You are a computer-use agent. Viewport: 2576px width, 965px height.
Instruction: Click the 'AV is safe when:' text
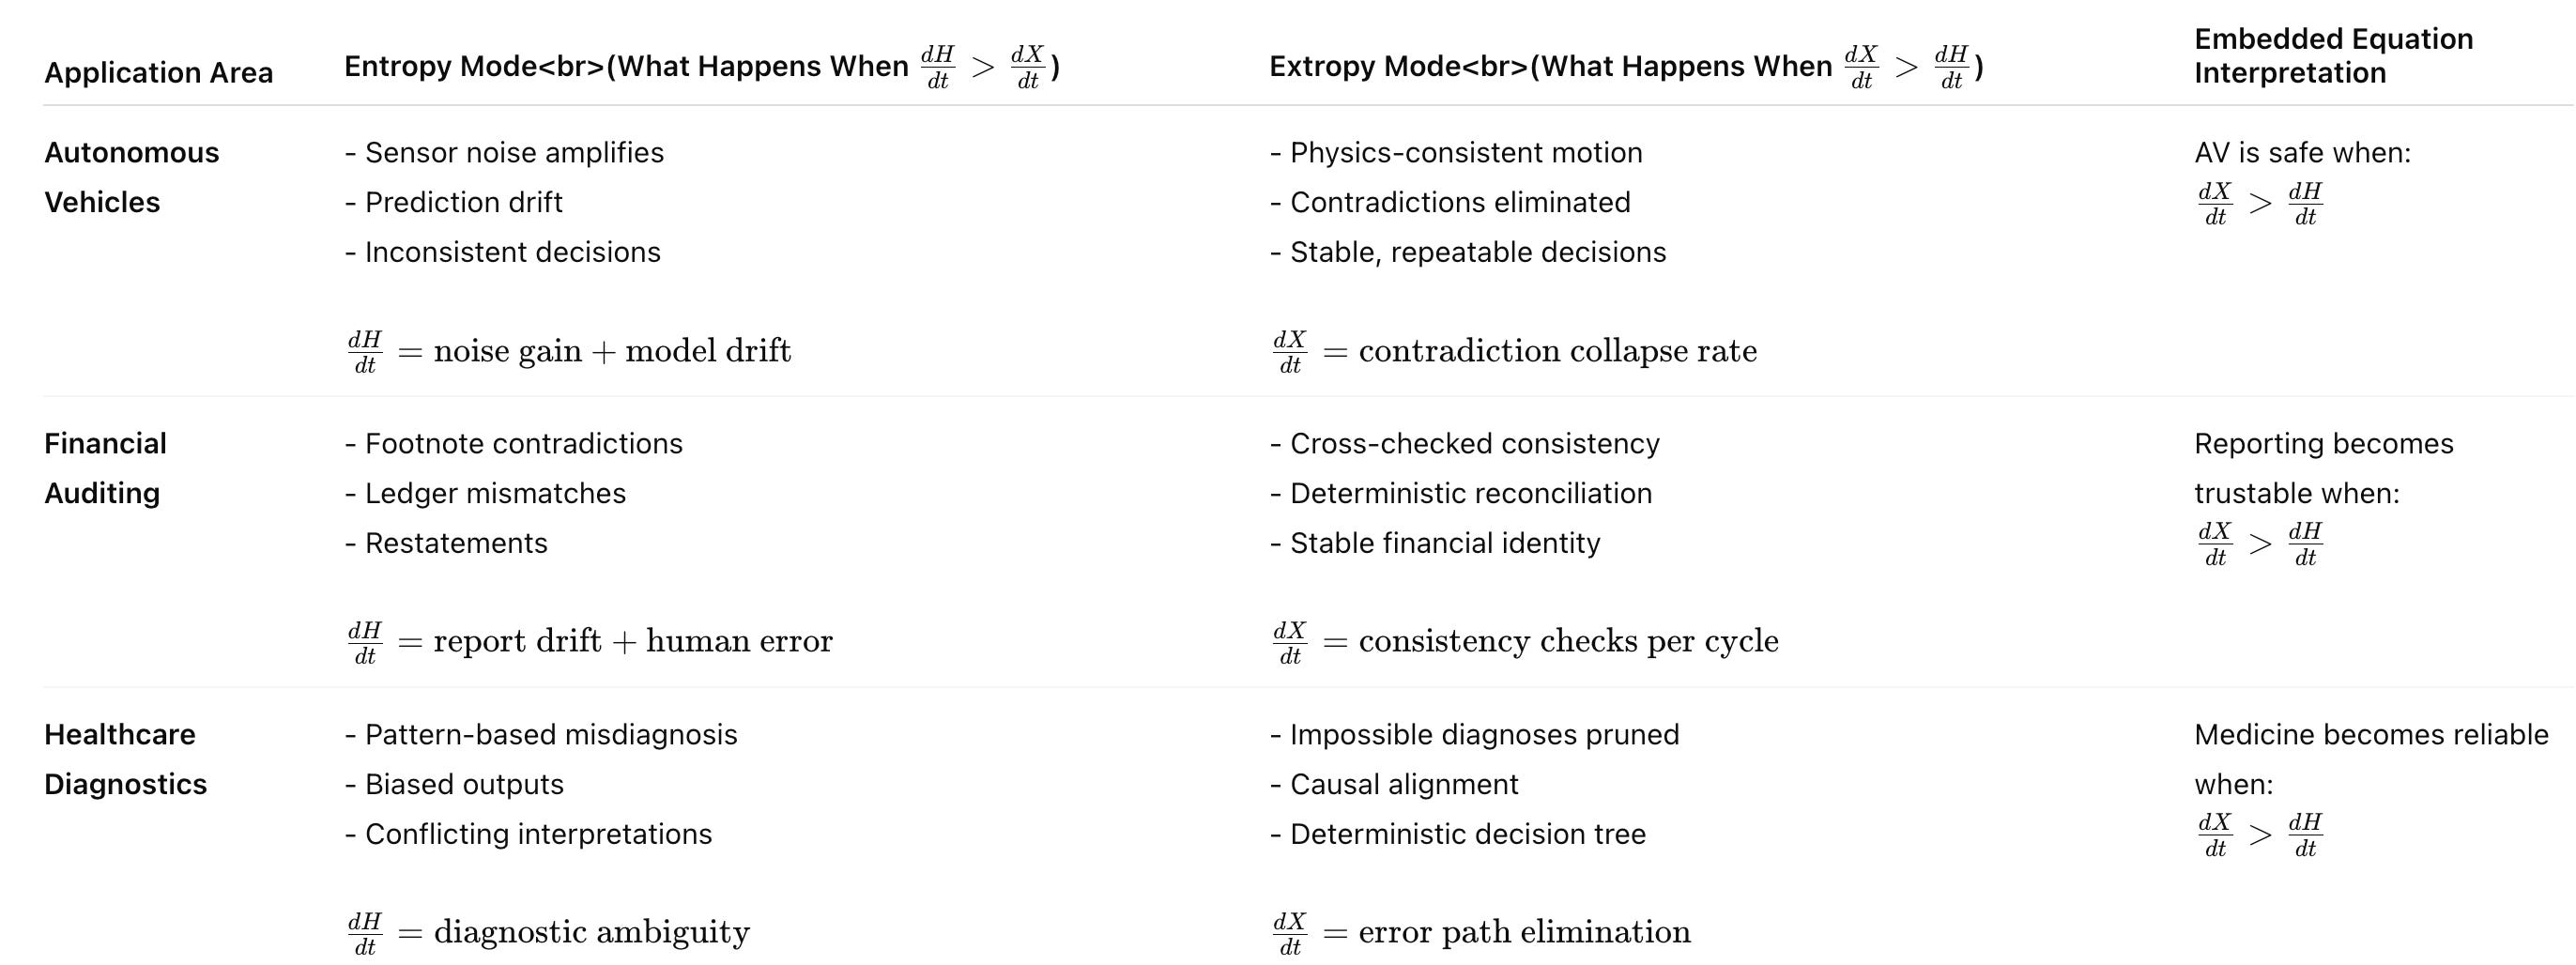2302,152
